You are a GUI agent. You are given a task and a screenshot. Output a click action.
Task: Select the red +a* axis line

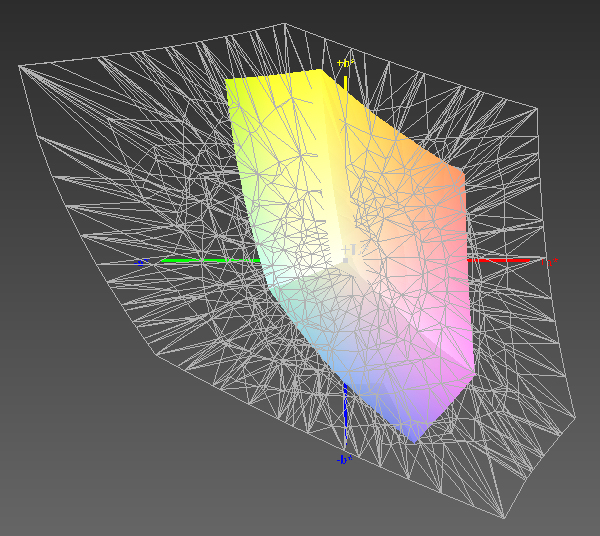499,261
